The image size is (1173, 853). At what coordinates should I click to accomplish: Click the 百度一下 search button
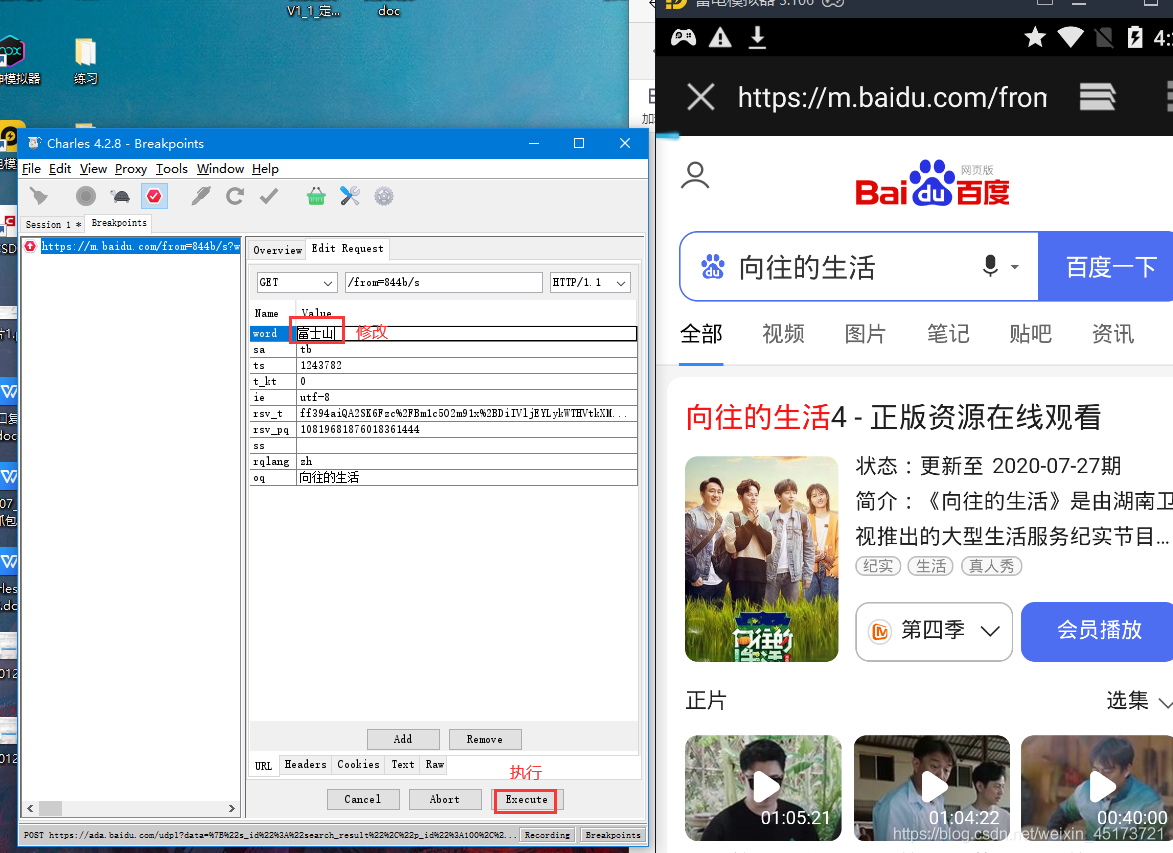tap(1113, 266)
